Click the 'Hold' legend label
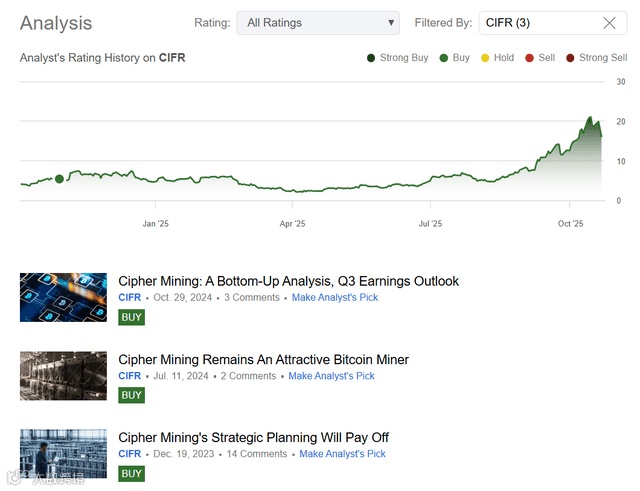Image resolution: width=640 pixels, height=491 pixels. click(504, 58)
